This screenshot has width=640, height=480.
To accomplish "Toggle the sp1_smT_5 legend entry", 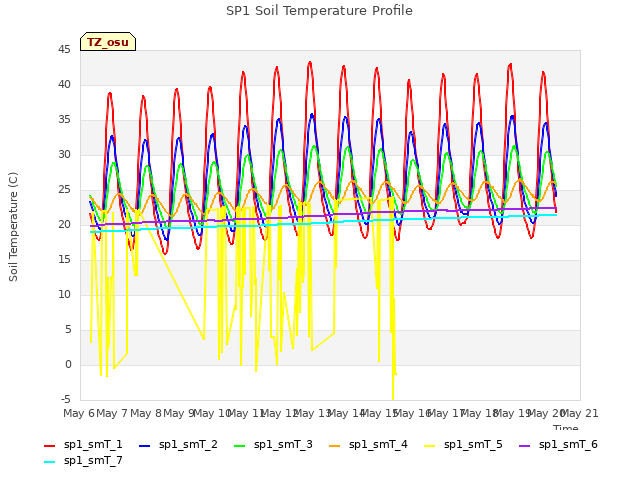I will click(x=463, y=444).
